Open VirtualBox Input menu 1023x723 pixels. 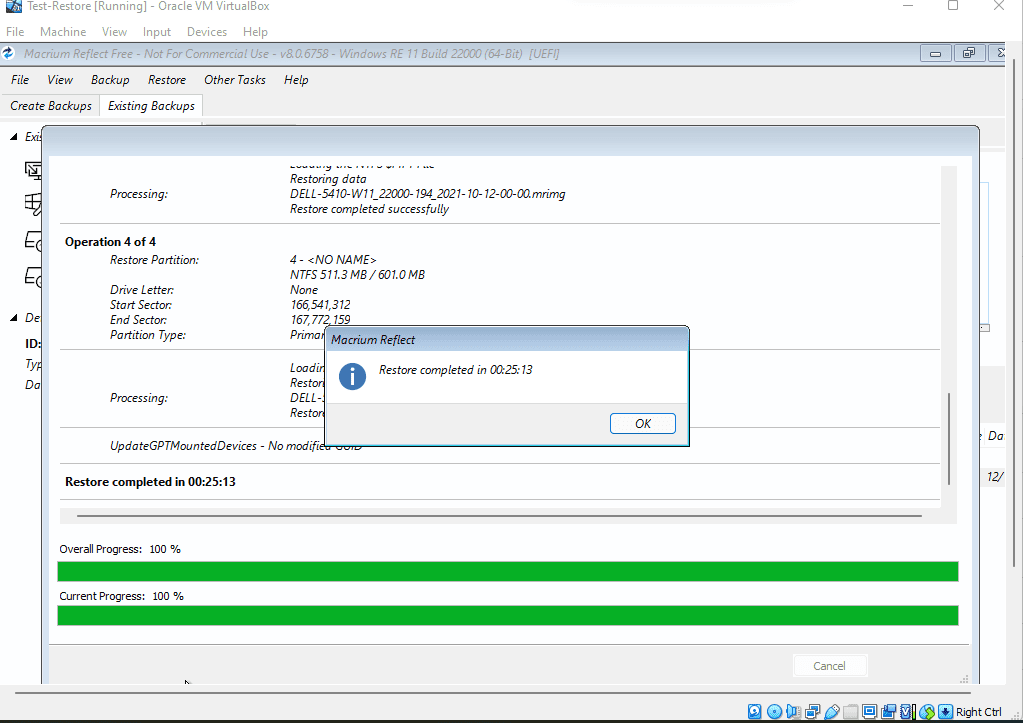(x=157, y=32)
